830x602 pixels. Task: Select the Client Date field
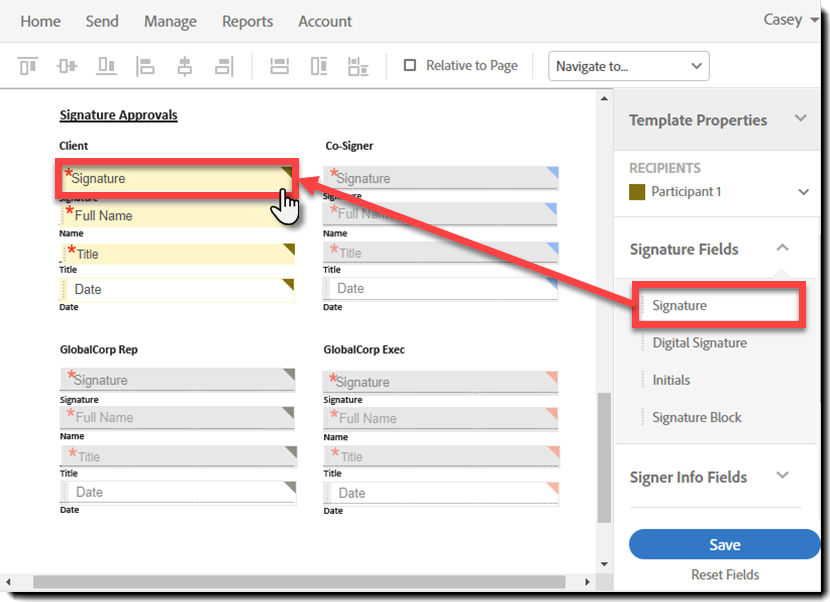(x=177, y=290)
